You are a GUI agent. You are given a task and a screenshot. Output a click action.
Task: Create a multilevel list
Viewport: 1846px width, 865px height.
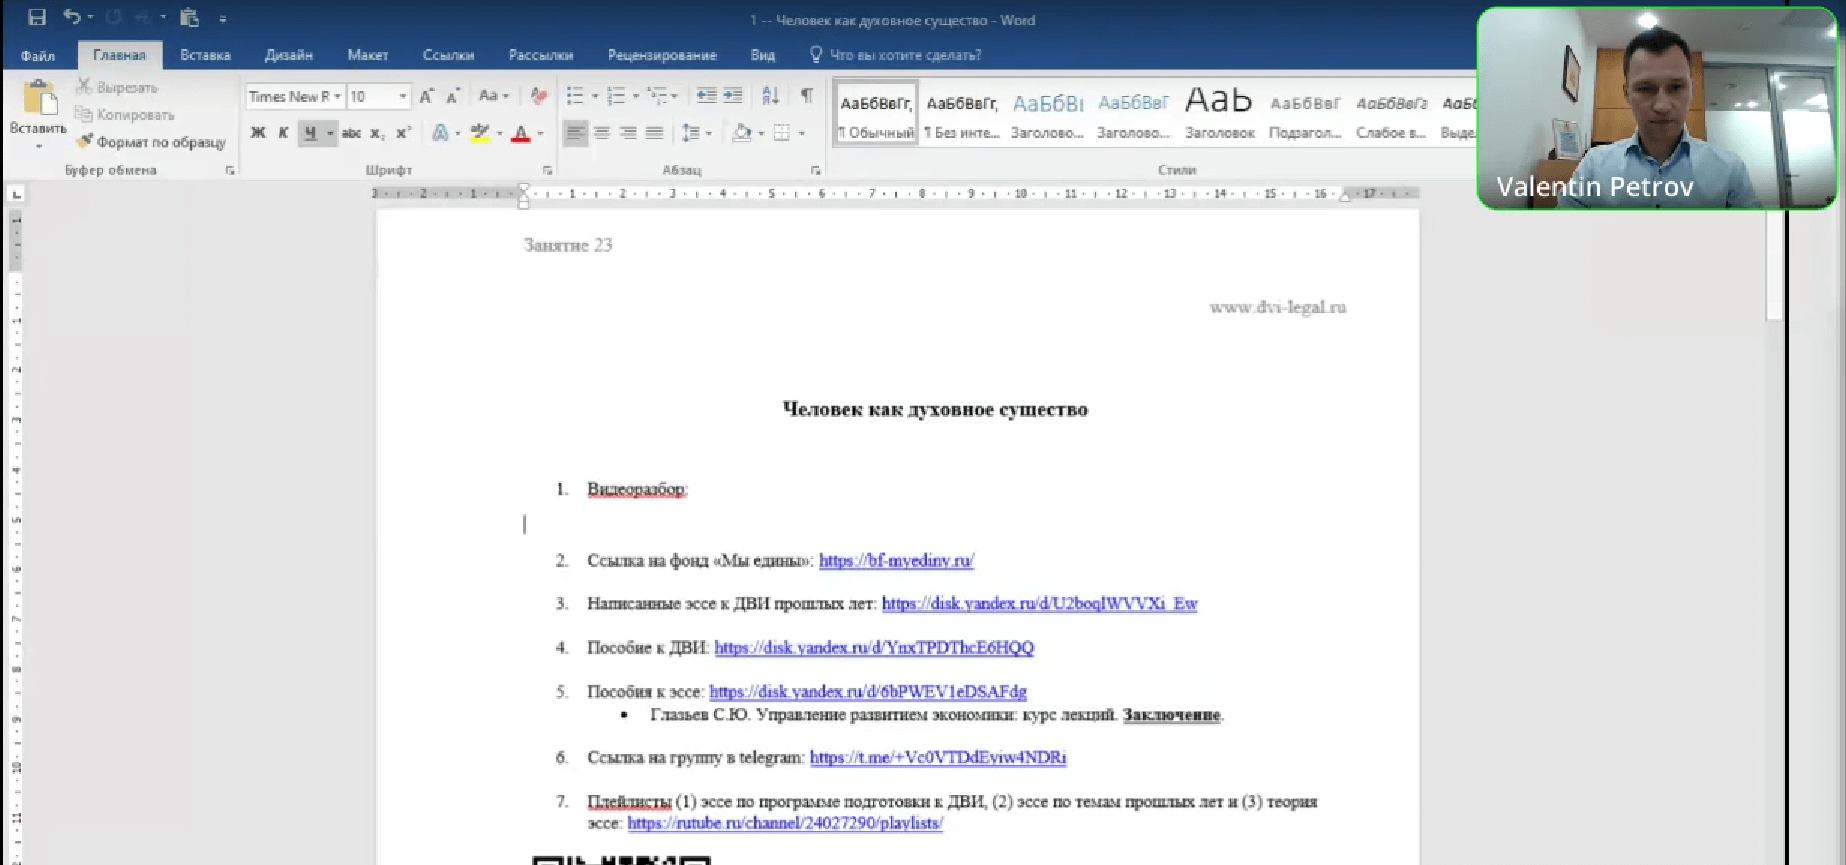(657, 96)
